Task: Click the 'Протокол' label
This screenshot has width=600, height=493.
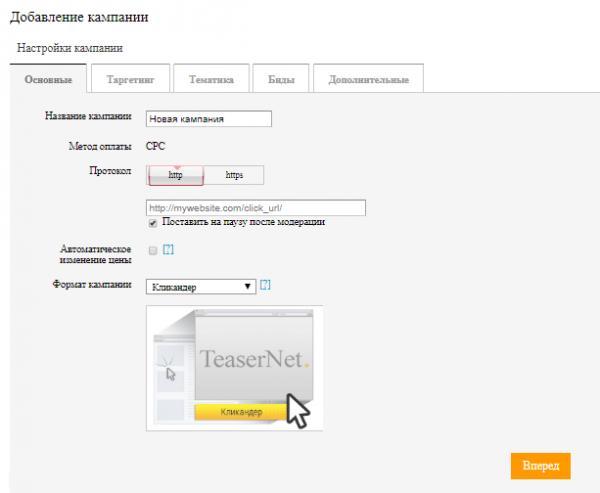Action: [x=110, y=170]
